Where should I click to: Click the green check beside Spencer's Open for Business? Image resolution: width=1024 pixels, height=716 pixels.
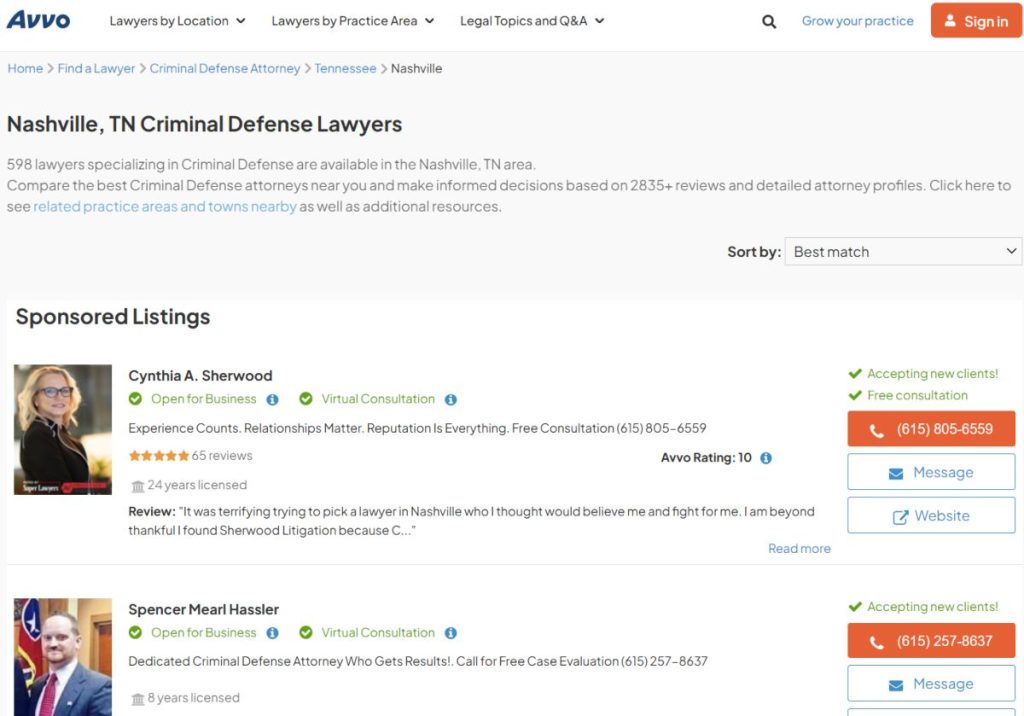coord(135,632)
